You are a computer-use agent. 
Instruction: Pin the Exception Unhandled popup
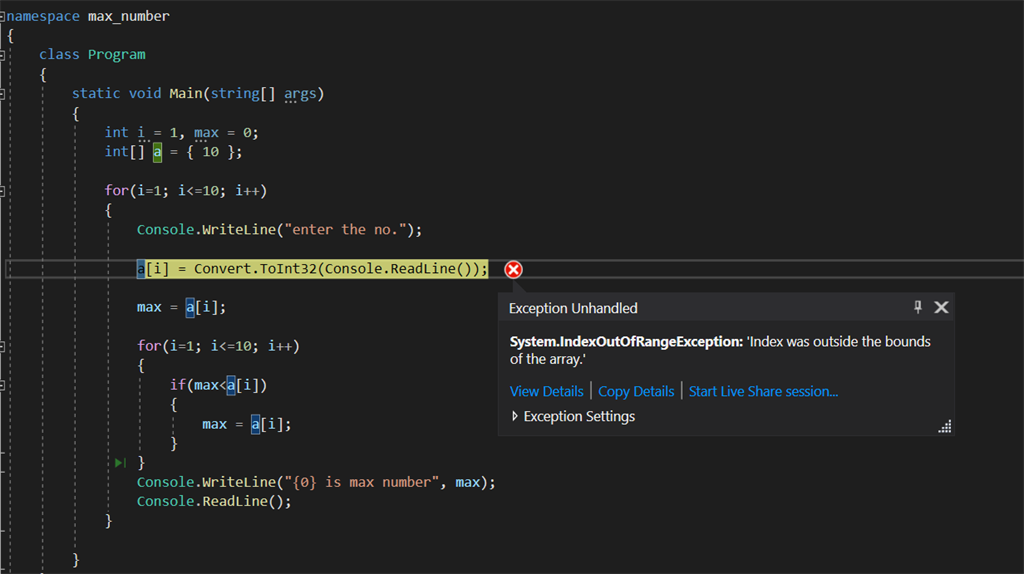tap(918, 307)
